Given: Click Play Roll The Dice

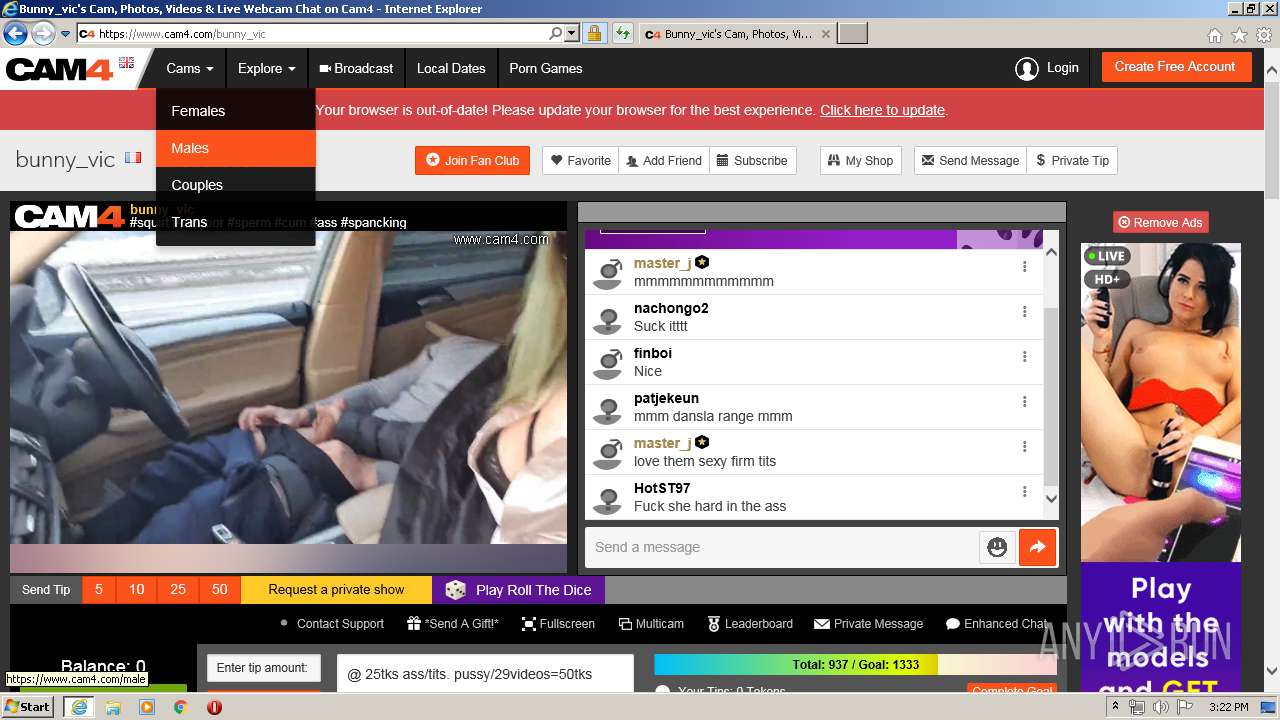Looking at the screenshot, I should click(518, 590).
